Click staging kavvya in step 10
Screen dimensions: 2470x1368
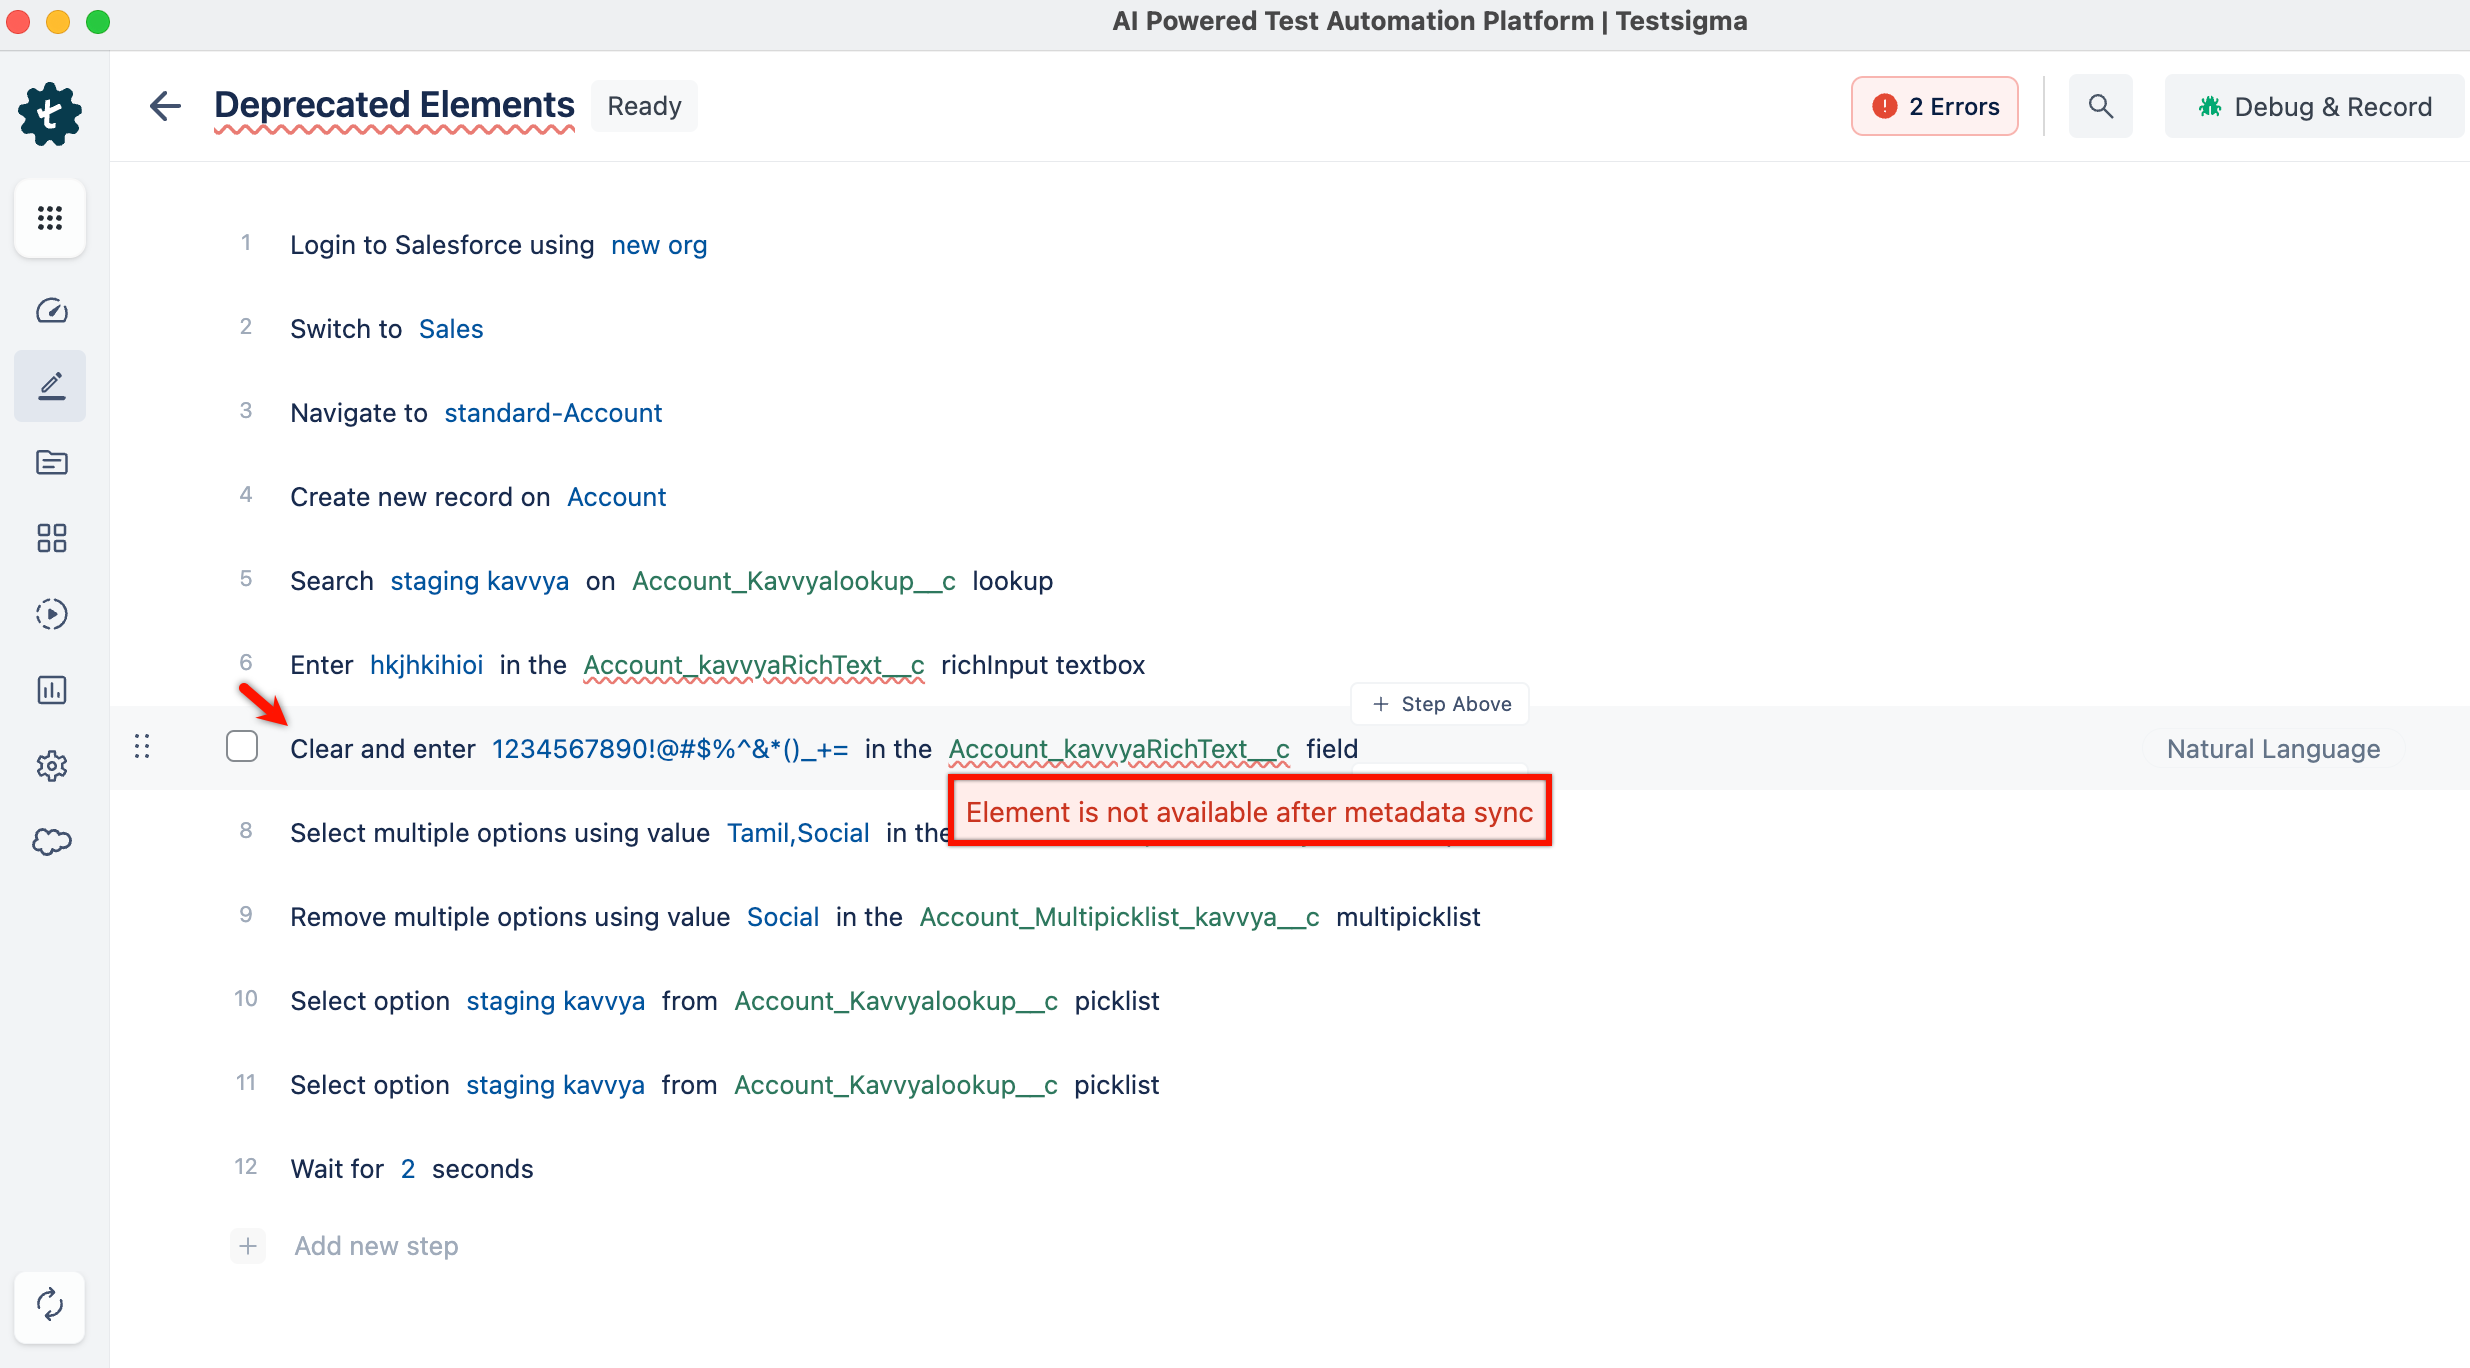click(555, 1001)
